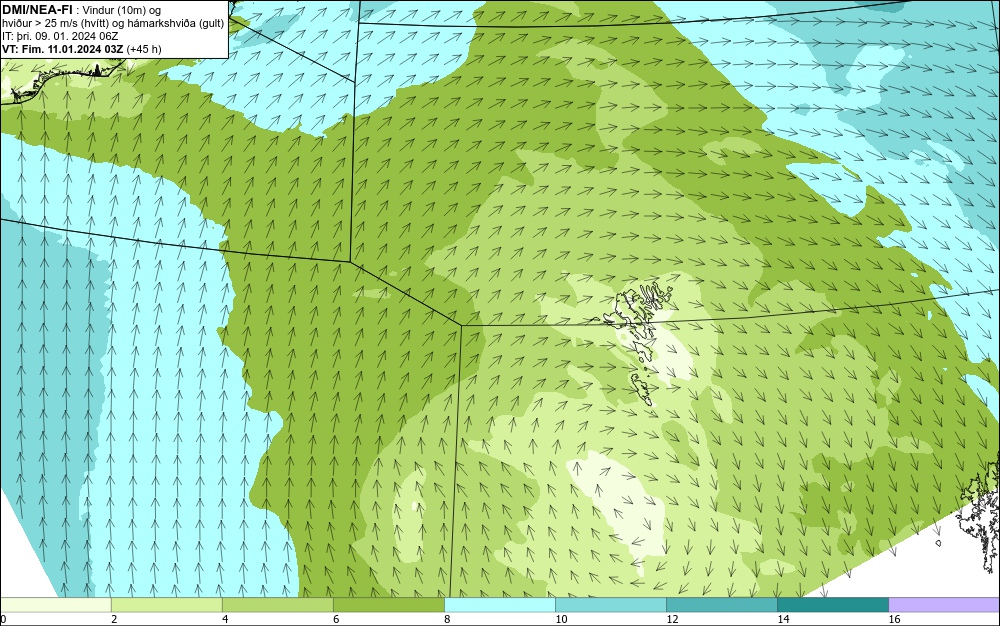Click the scale label '4'
This screenshot has height=626, width=1000.
pos(225,619)
